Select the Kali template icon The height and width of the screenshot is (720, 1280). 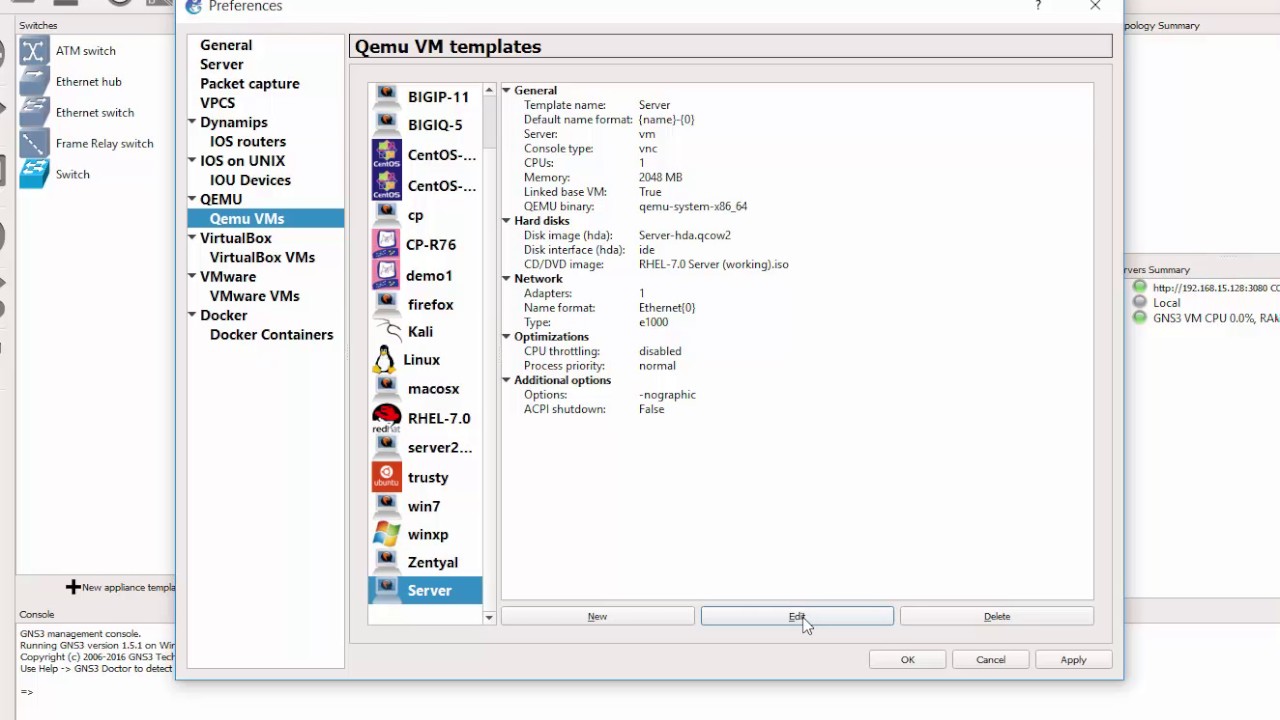point(388,331)
